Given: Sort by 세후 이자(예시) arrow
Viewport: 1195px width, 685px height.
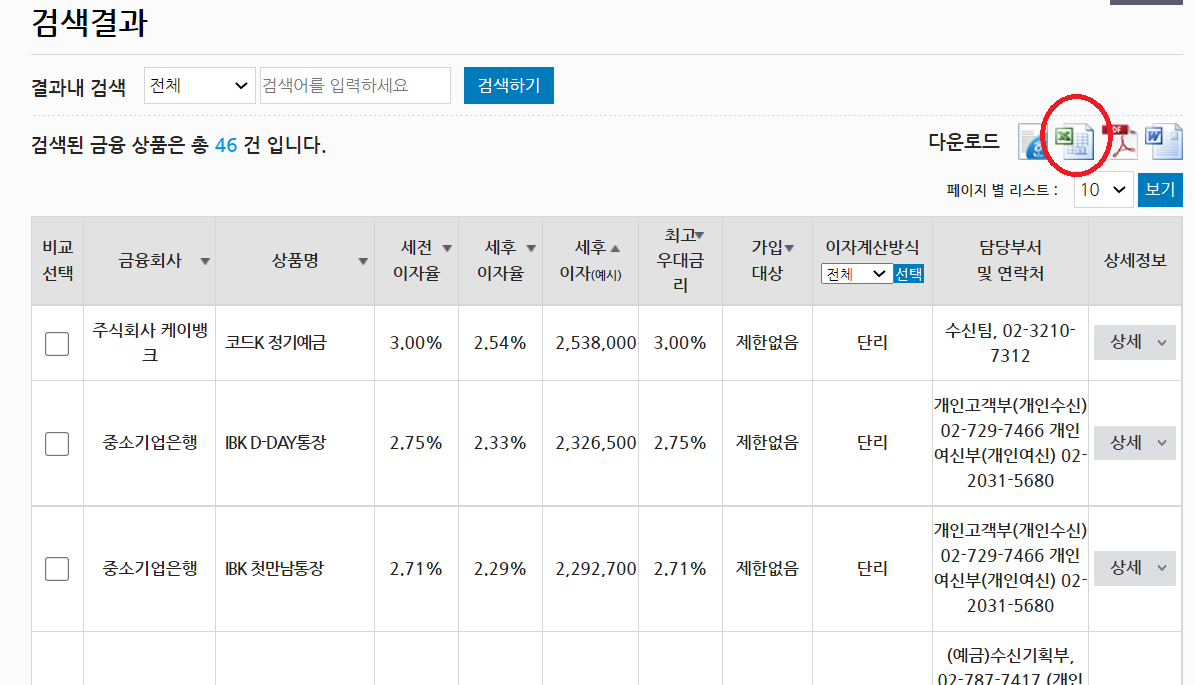Looking at the screenshot, I should coord(615,248).
